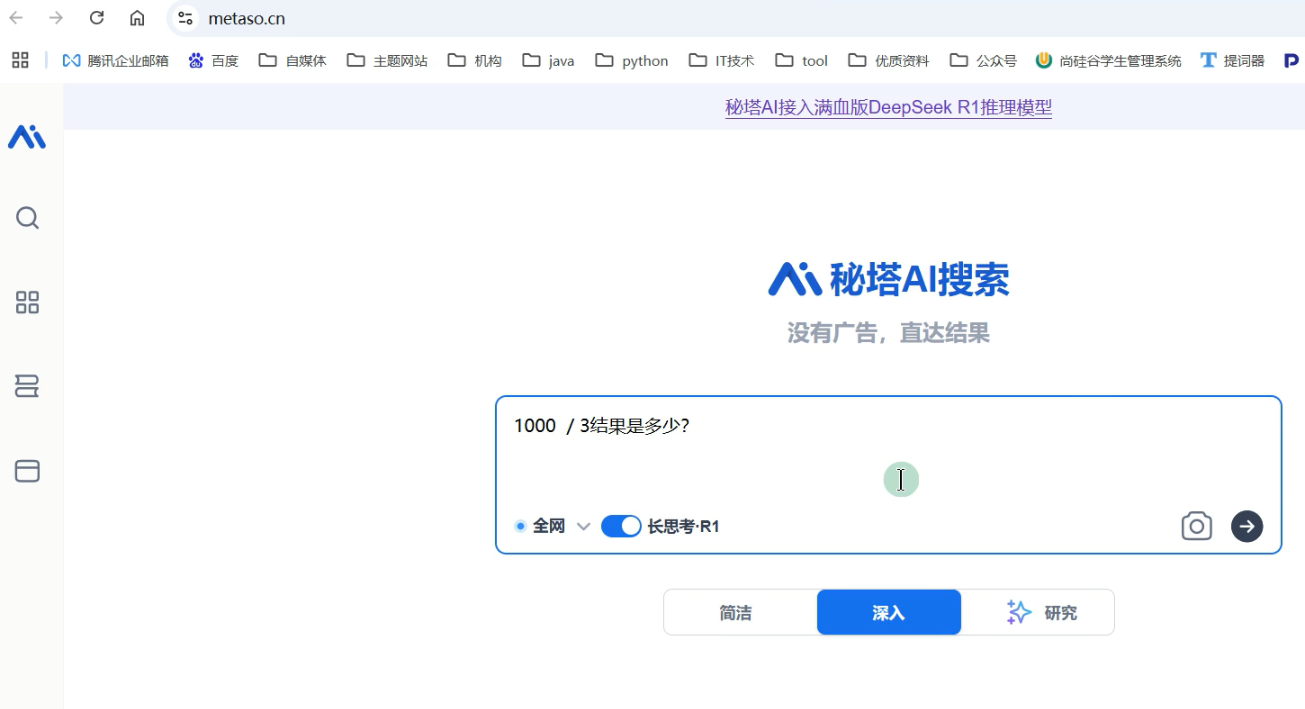Open DeepSeek R1 announcement link
The width and height of the screenshot is (1305, 709).
tap(888, 107)
